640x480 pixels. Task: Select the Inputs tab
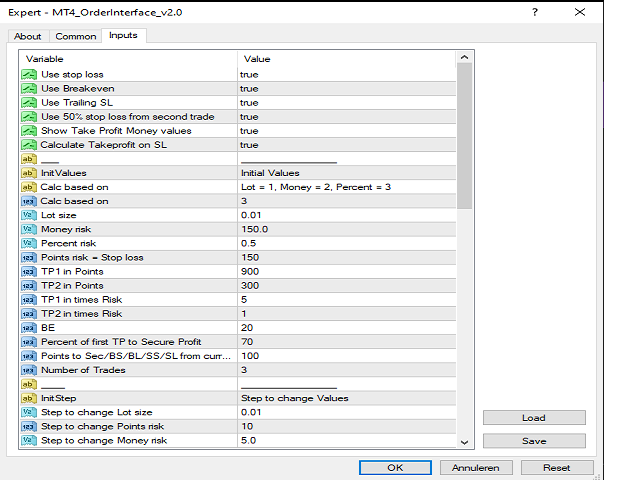123,36
